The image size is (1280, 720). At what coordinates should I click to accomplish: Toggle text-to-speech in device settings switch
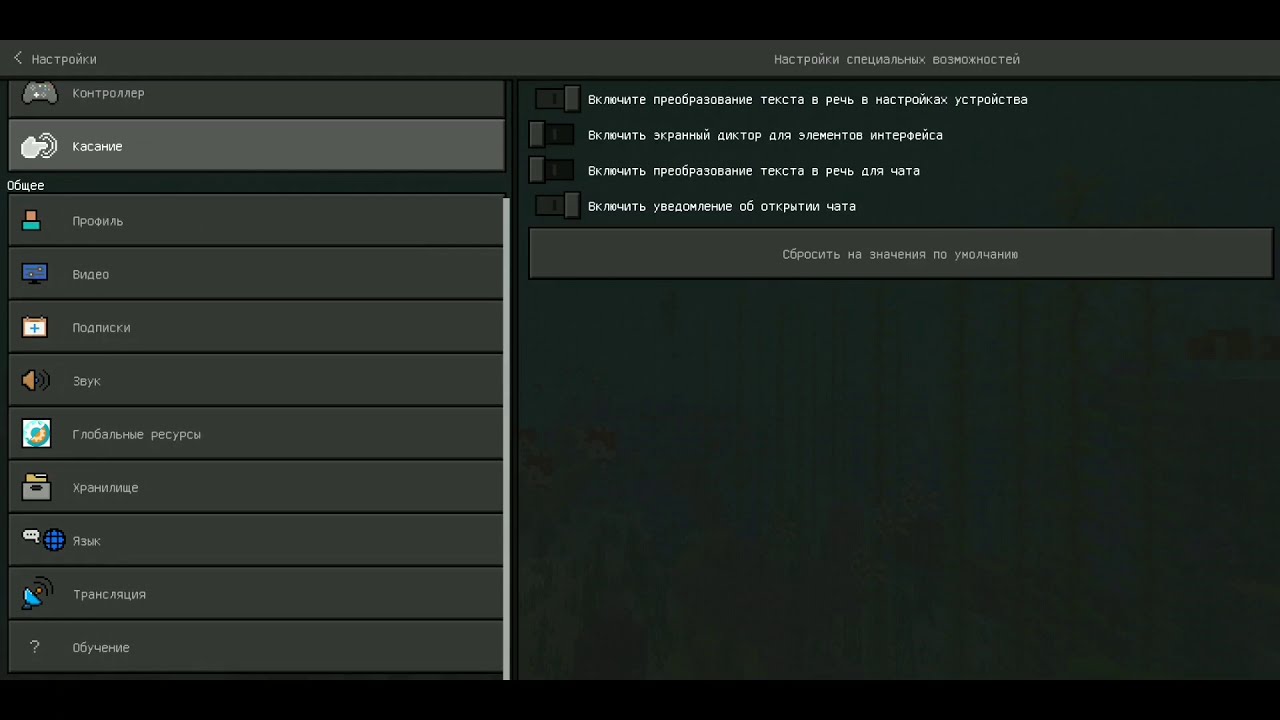[x=557, y=99]
